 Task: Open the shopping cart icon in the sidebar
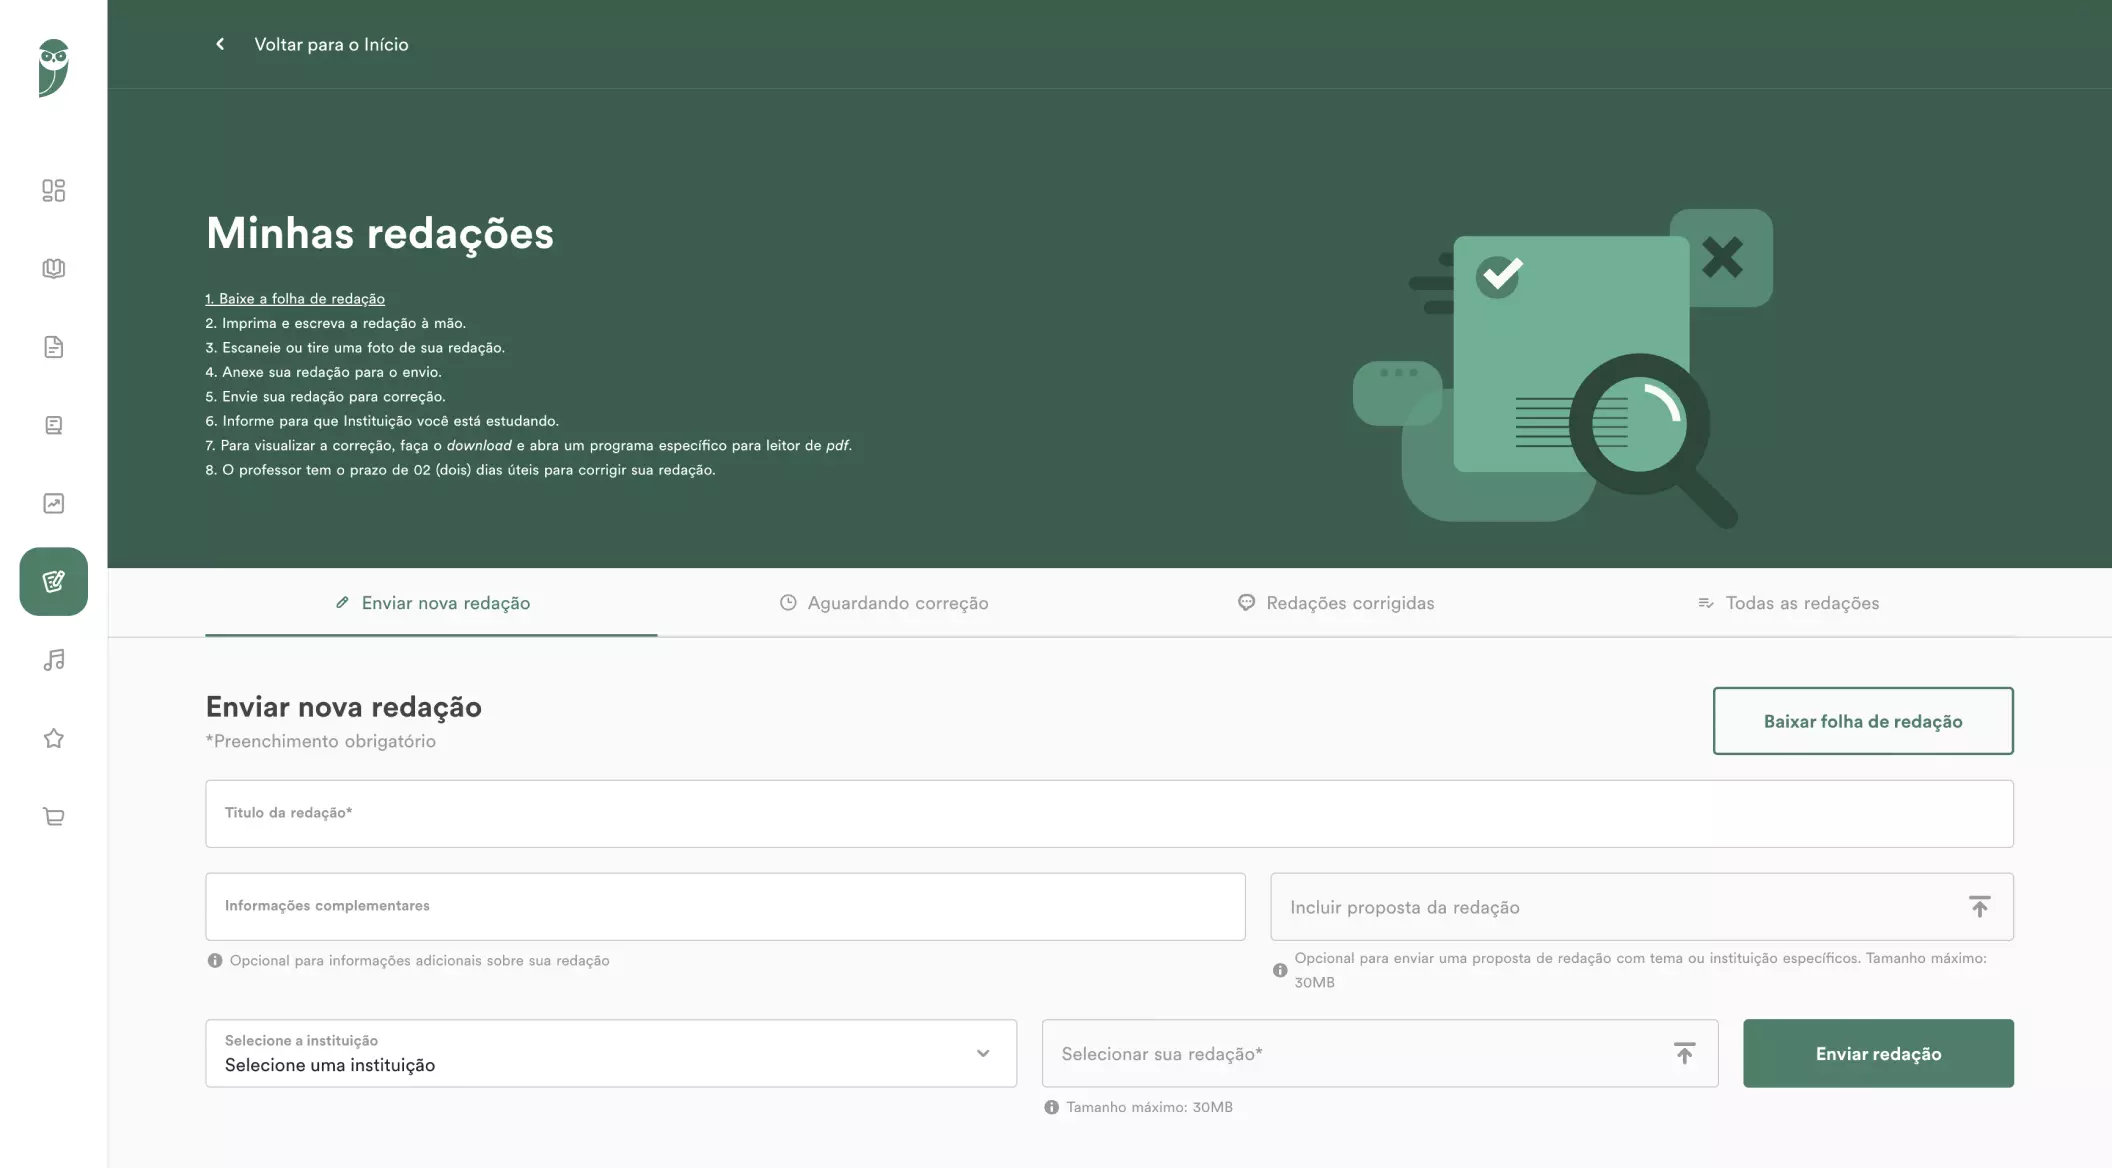click(x=54, y=817)
